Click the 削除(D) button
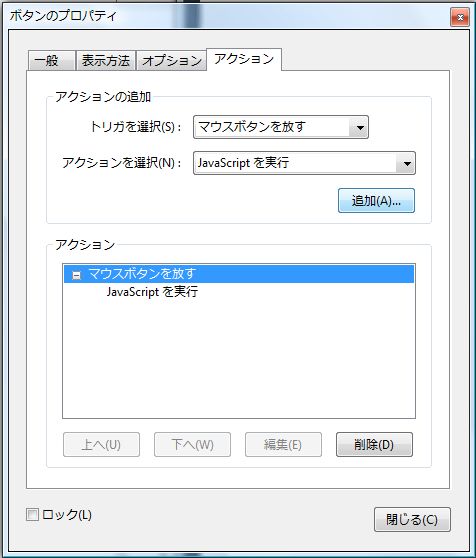Viewport: 476px width, 558px height. [x=374, y=444]
